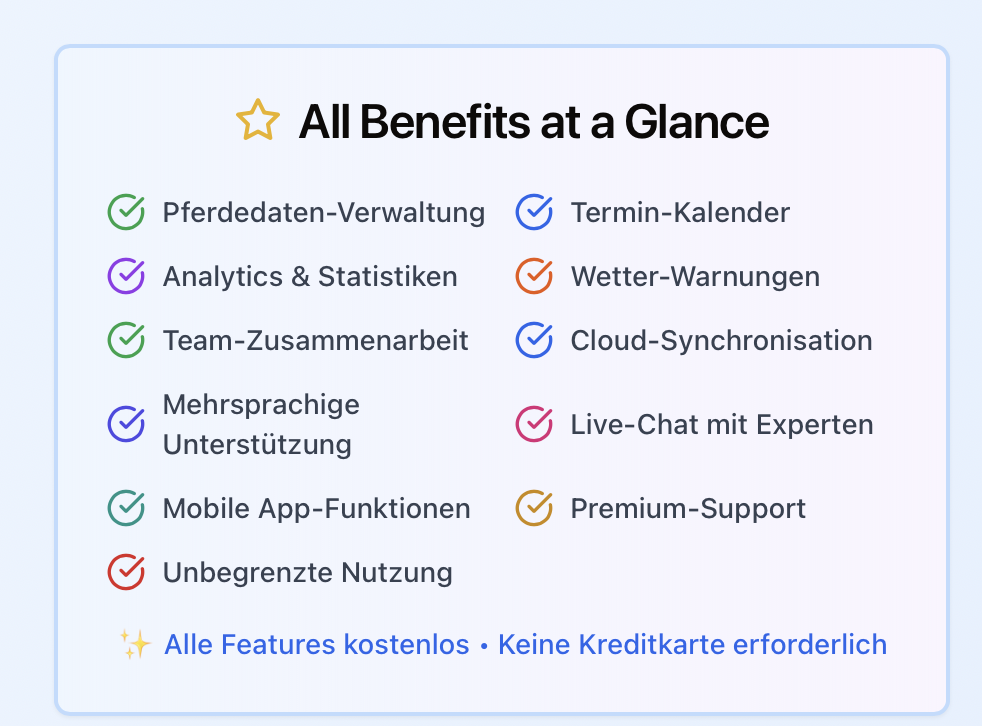Click red check icon beside Unbegrenzte Nutzung
The height and width of the screenshot is (726, 982).
[126, 572]
